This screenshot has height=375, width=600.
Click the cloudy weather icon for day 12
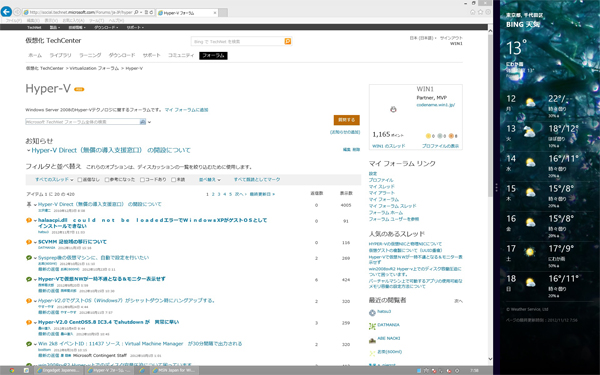[530, 102]
